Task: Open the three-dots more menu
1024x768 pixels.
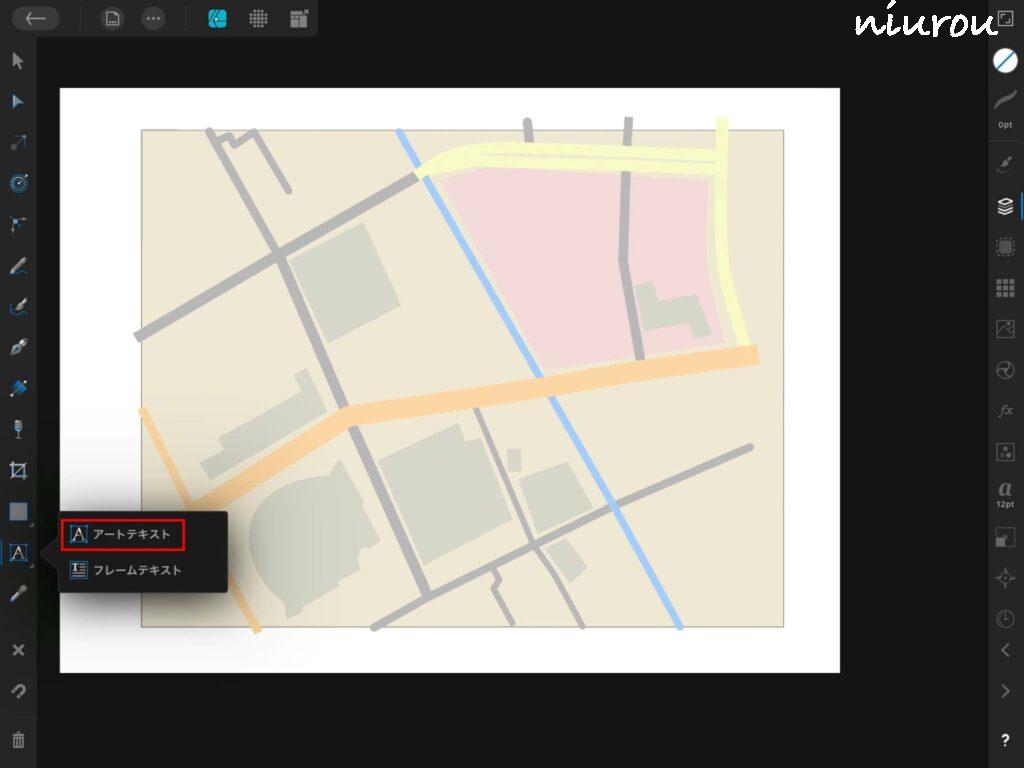Action: (153, 19)
